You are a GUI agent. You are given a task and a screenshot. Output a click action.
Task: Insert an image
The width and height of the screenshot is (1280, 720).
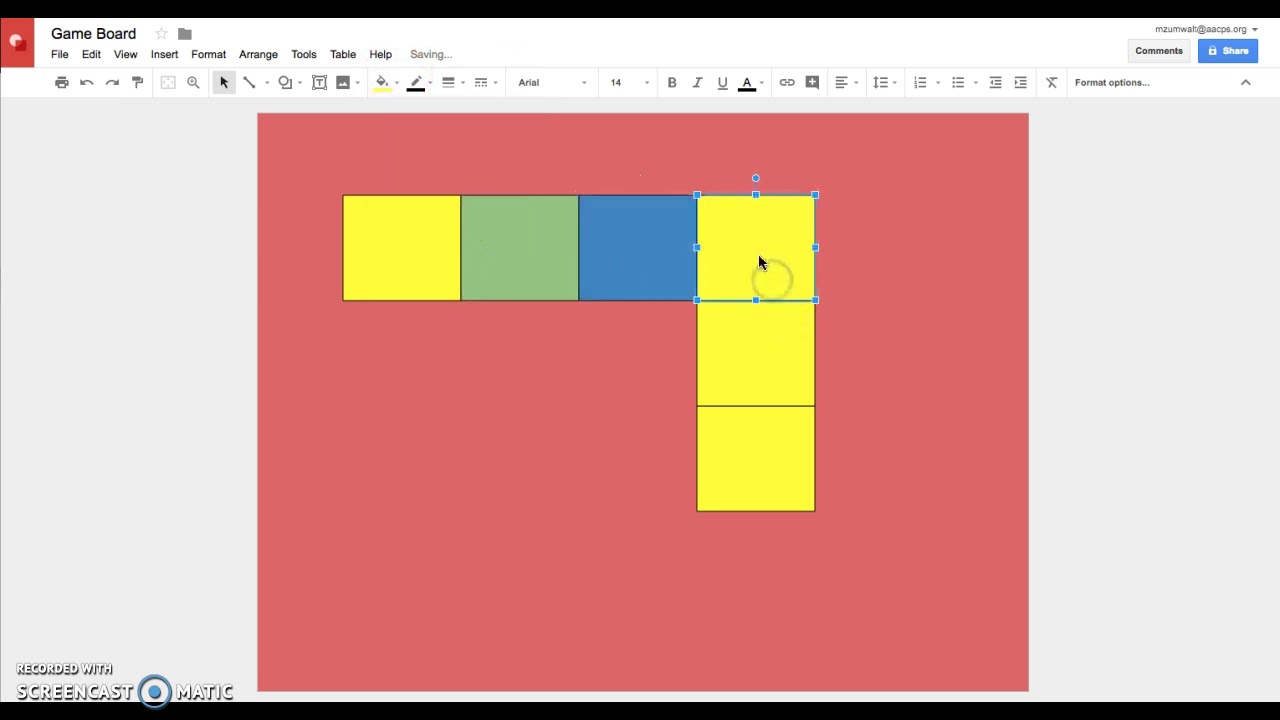pos(343,82)
